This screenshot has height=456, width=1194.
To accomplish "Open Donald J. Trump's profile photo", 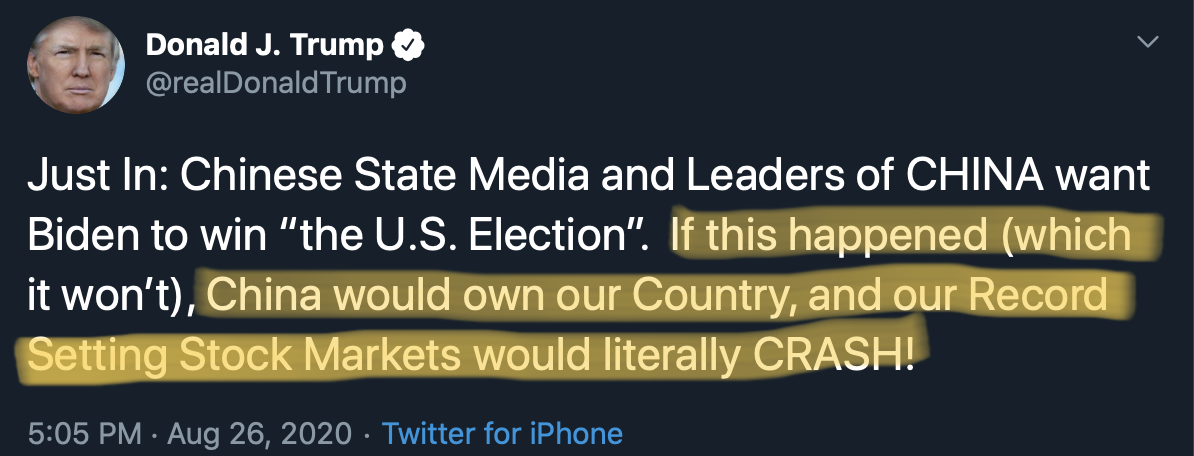I will pyautogui.click(x=76, y=64).
